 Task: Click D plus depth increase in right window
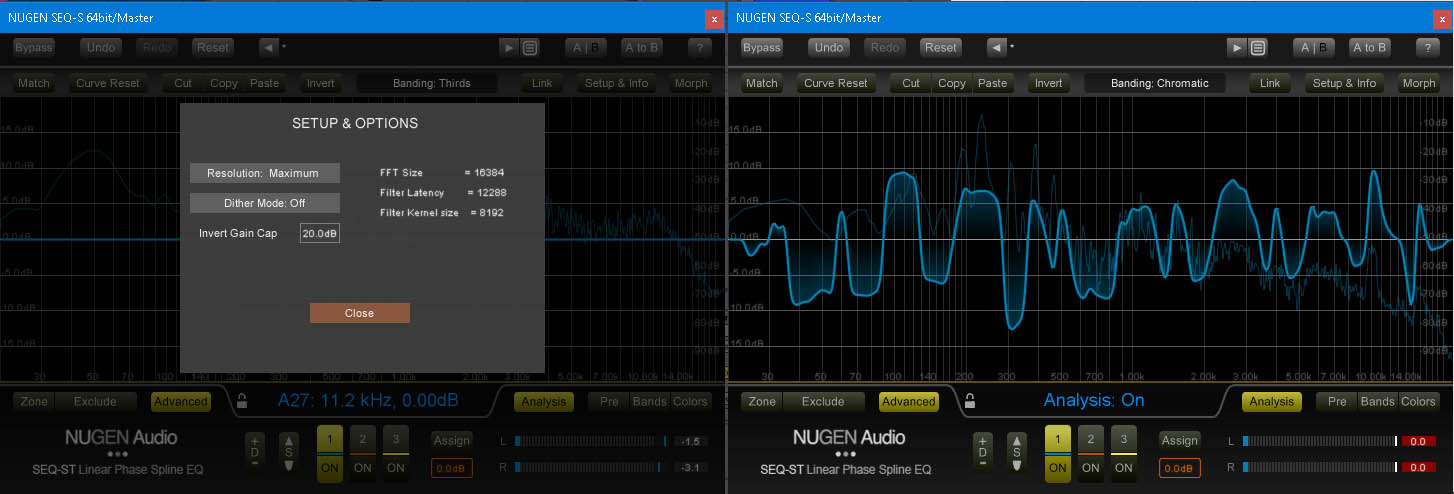pyautogui.click(x=983, y=440)
